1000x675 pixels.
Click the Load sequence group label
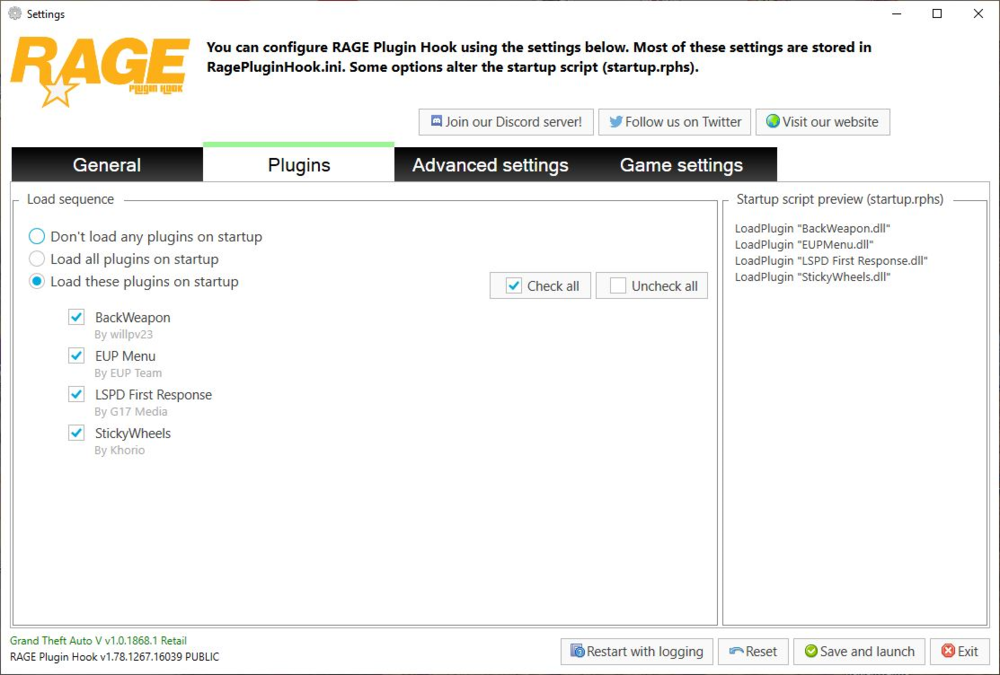coord(70,199)
